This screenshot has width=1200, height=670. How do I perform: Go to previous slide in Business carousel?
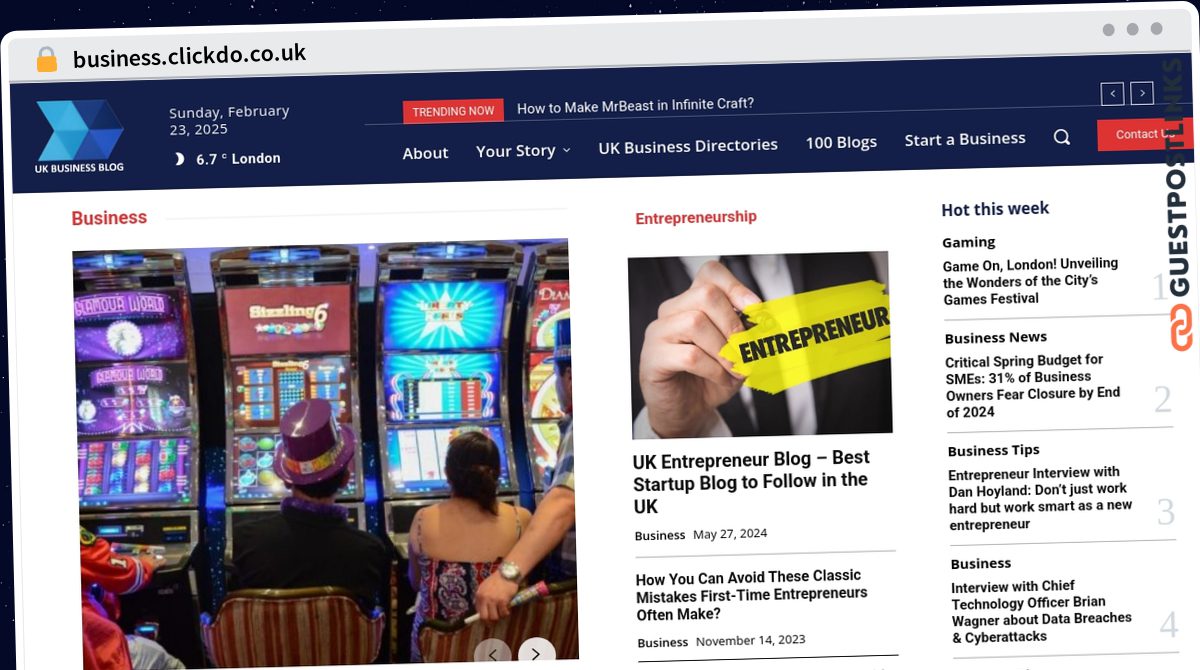tap(492, 655)
